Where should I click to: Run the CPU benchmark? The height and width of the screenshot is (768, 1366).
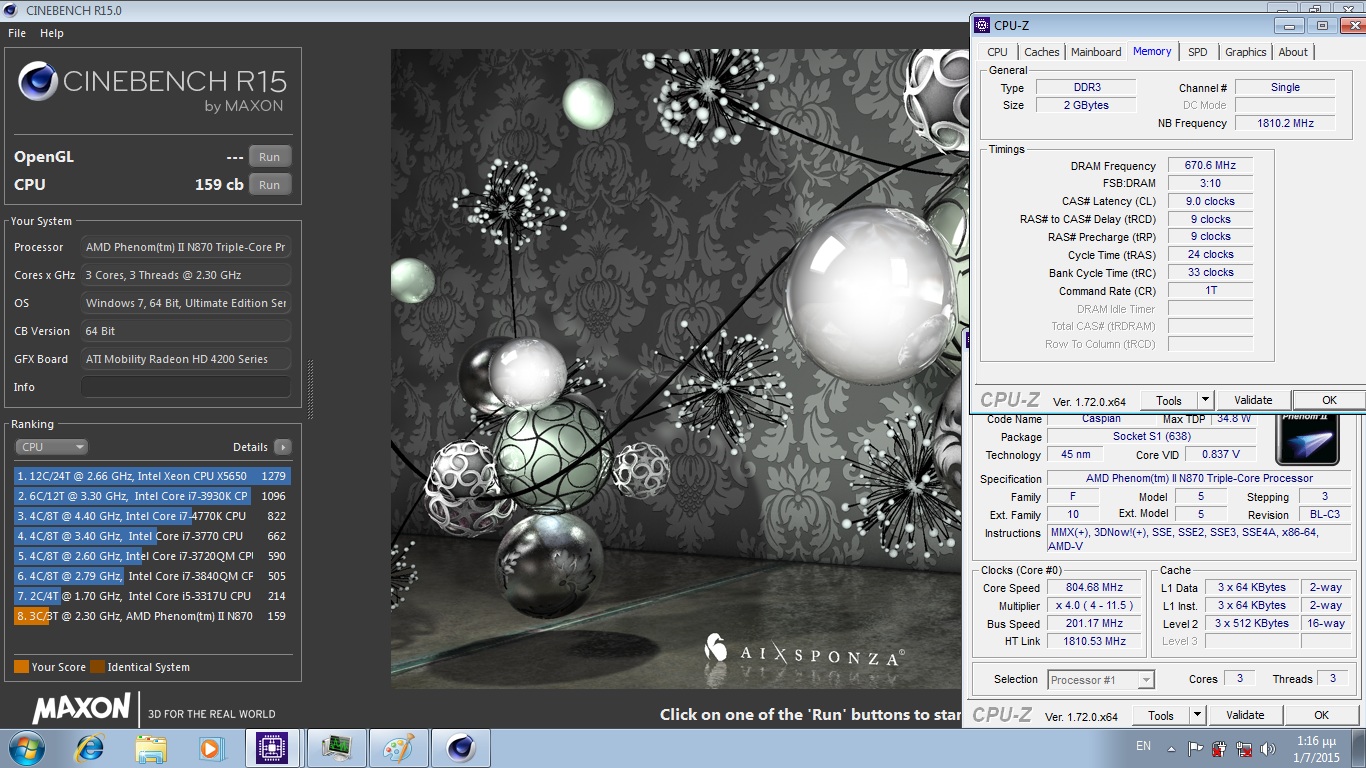click(x=270, y=185)
